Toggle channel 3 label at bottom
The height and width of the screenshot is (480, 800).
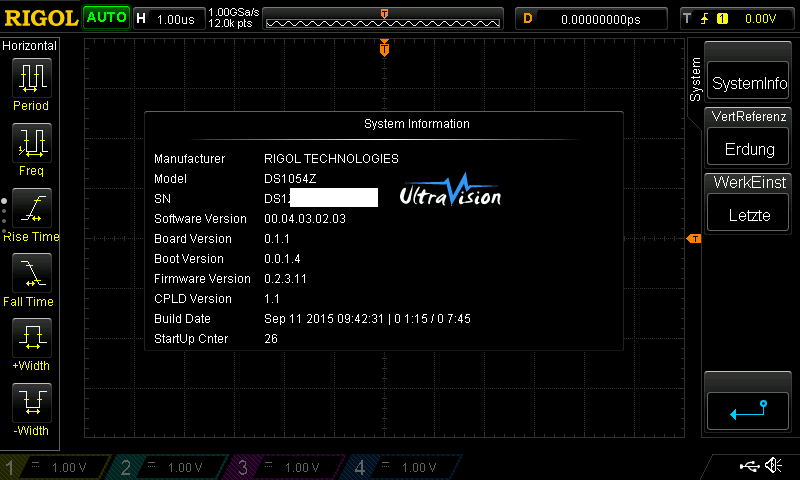[x=243, y=467]
